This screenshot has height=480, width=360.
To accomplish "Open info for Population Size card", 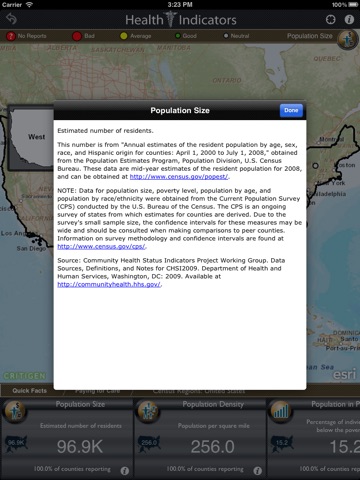I will pyautogui.click(x=125, y=470).
